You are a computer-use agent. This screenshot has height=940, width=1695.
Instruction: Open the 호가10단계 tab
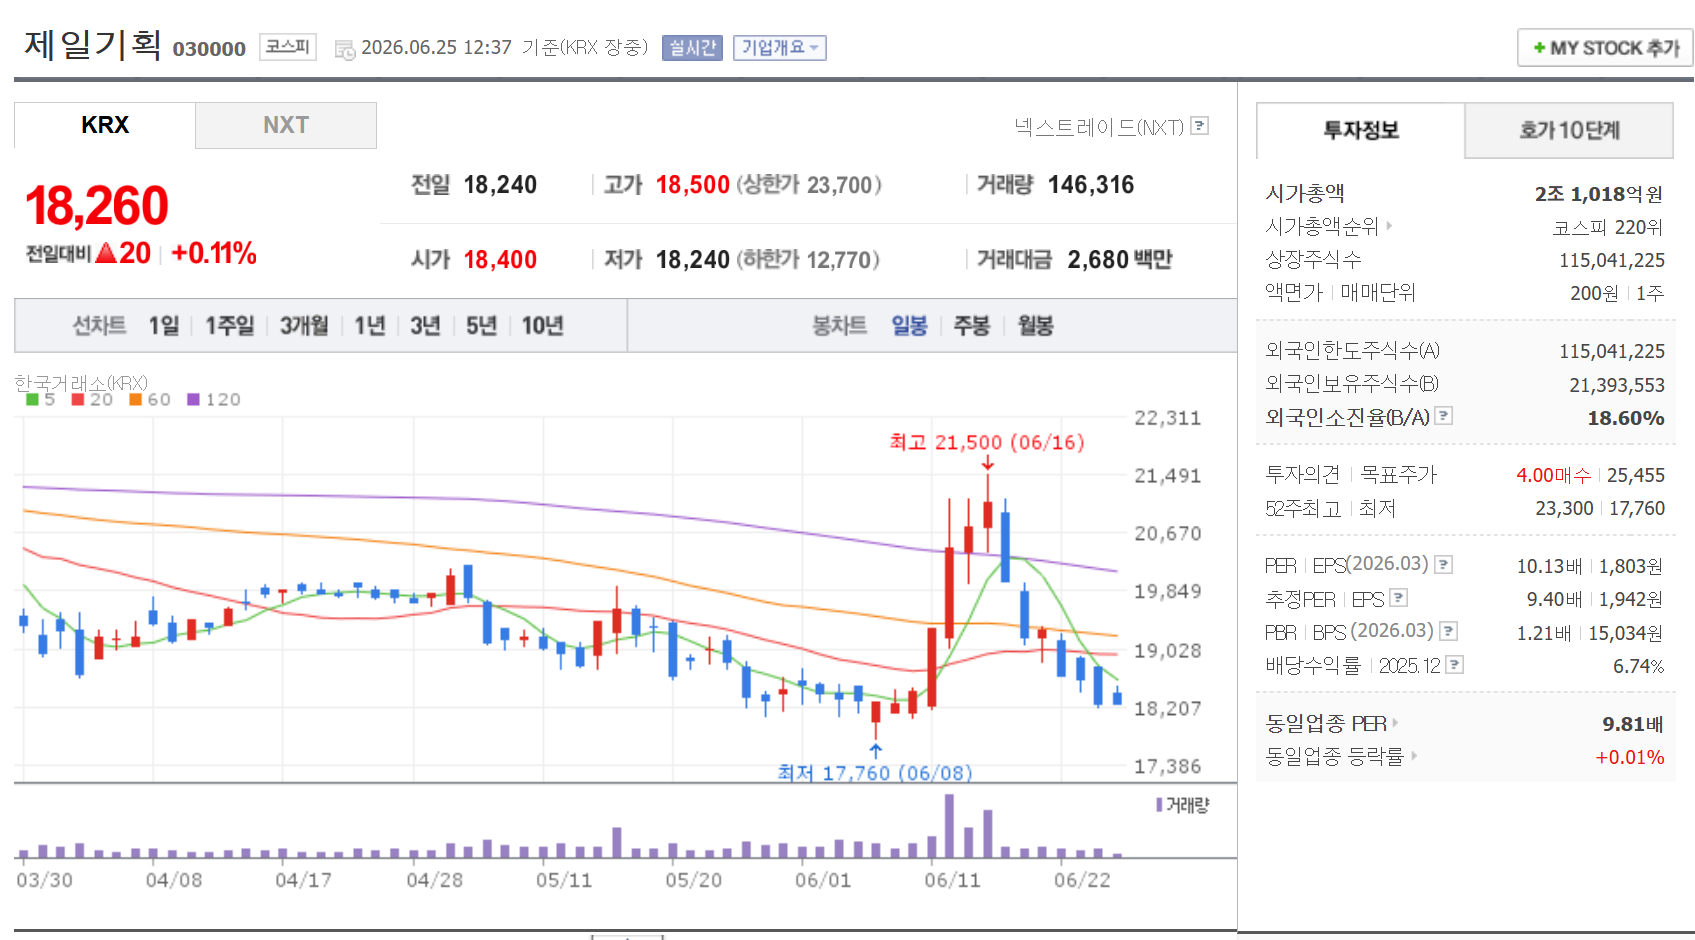tap(1569, 130)
